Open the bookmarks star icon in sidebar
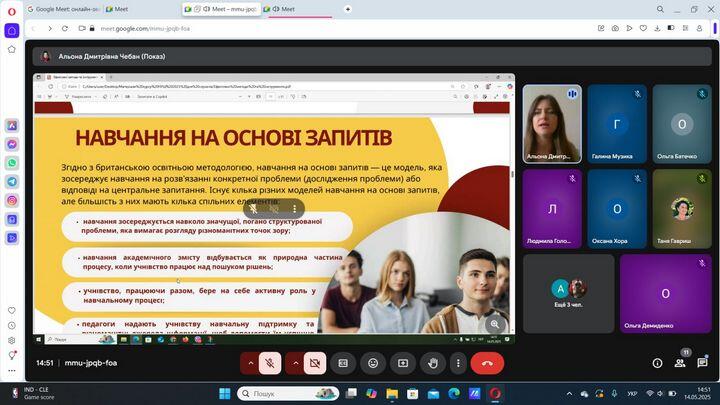Image resolution: width=720 pixels, height=405 pixels. [12, 49]
